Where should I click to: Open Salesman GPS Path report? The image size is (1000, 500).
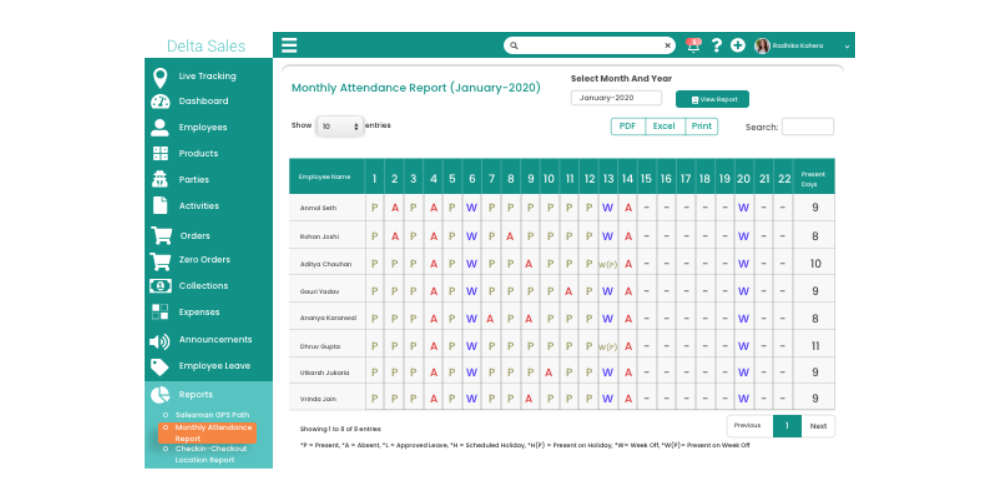[212, 415]
